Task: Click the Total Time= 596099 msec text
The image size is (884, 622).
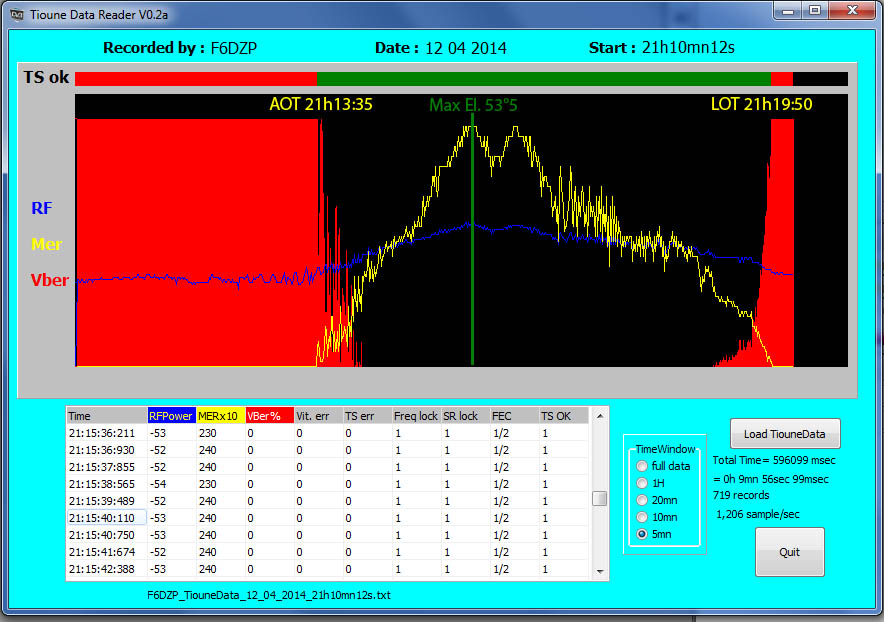Action: point(774,460)
